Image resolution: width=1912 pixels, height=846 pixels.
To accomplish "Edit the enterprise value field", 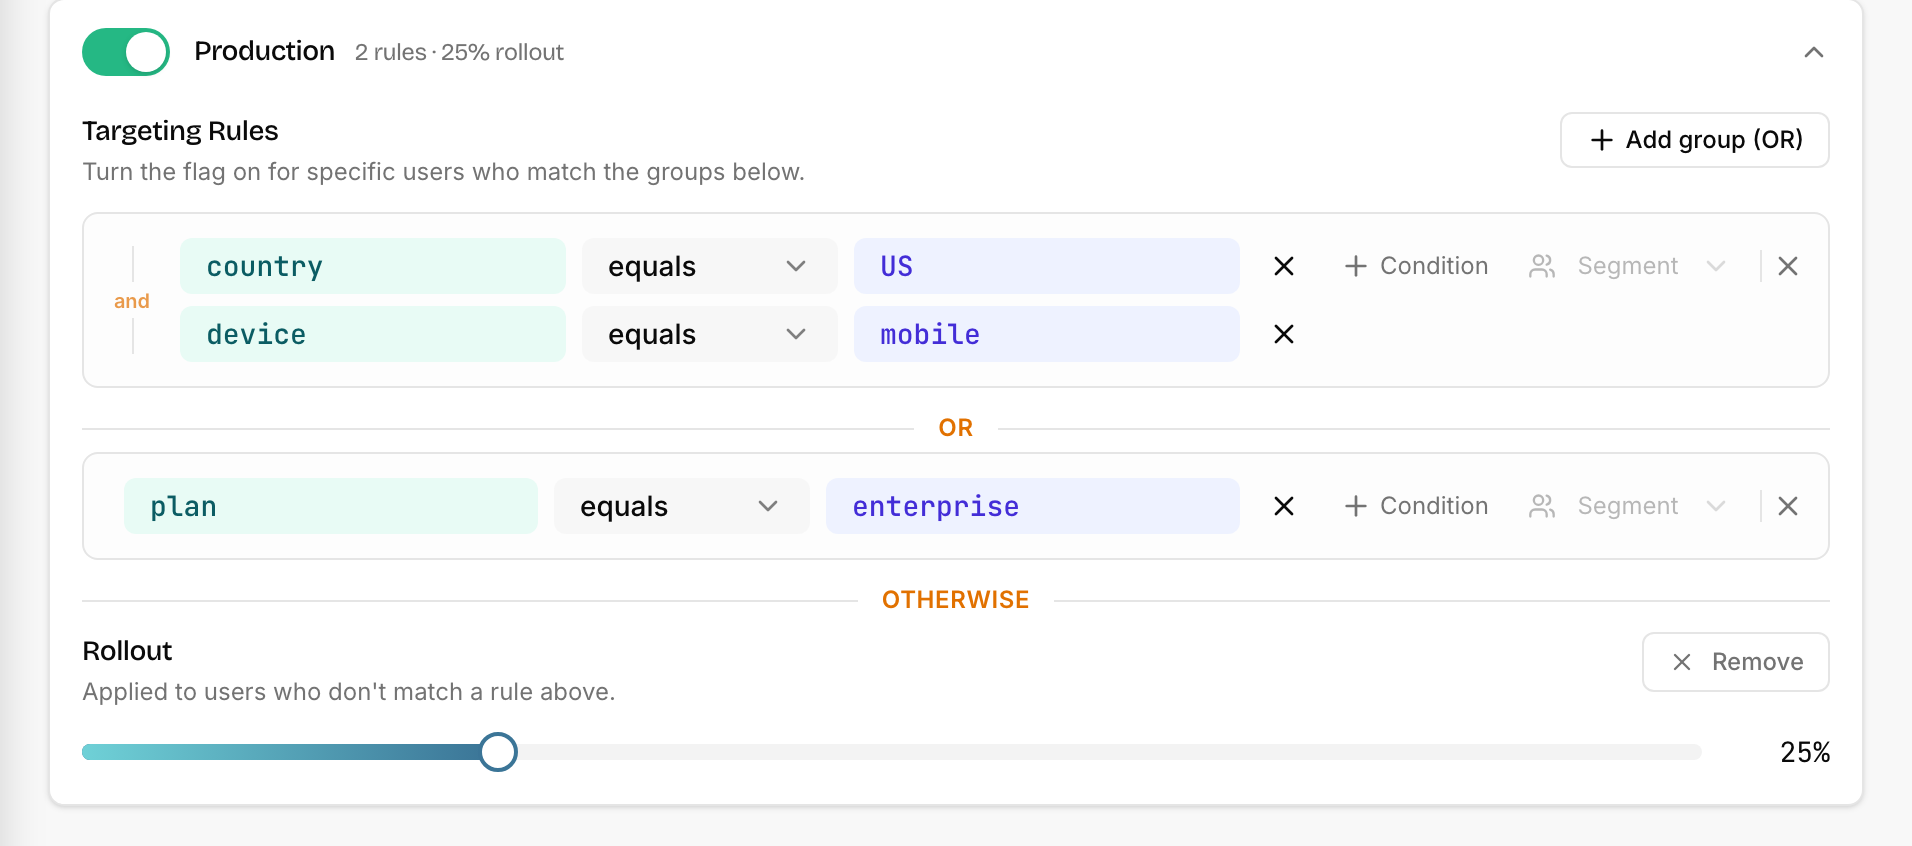I will [x=1032, y=506].
